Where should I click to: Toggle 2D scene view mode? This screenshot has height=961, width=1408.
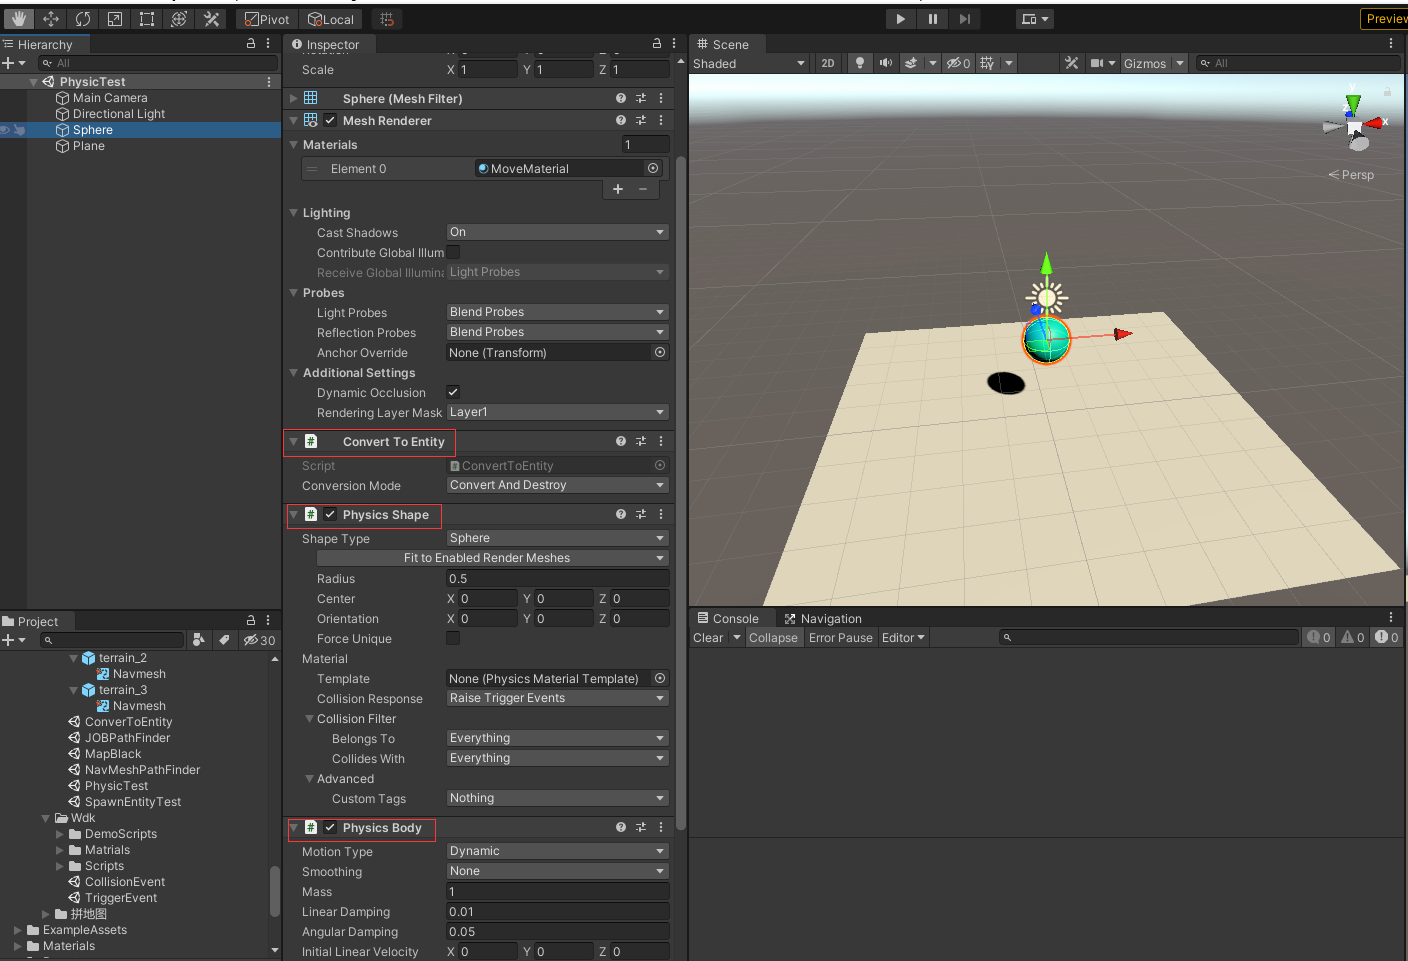tap(828, 63)
